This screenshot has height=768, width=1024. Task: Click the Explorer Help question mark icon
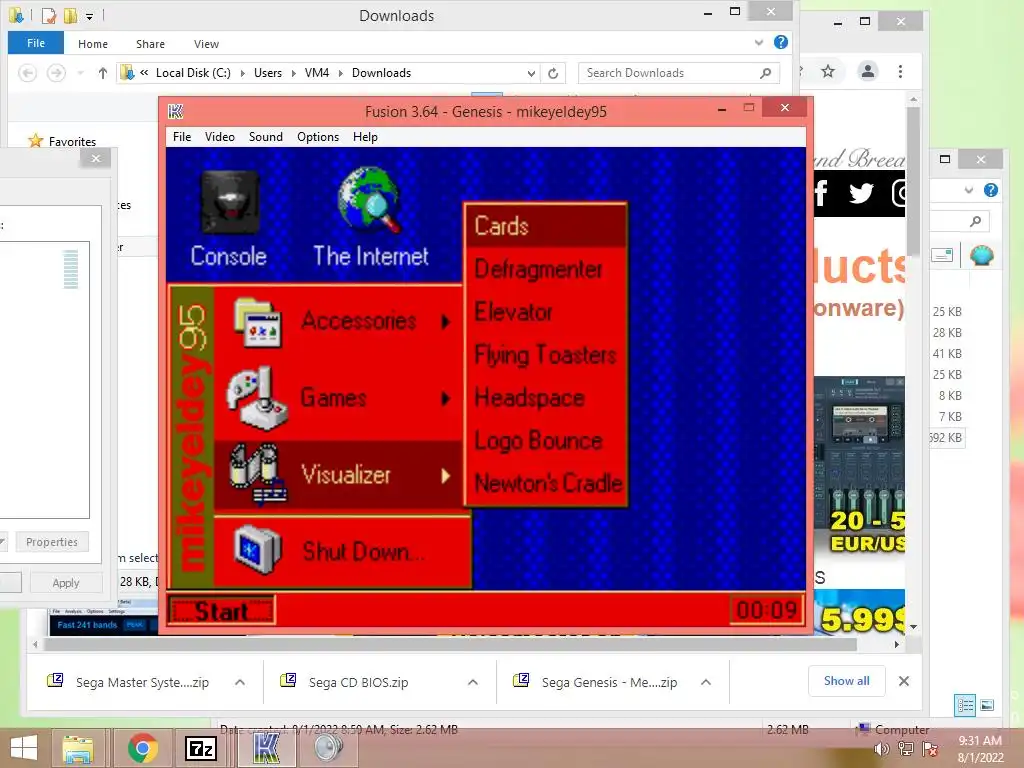click(x=780, y=42)
